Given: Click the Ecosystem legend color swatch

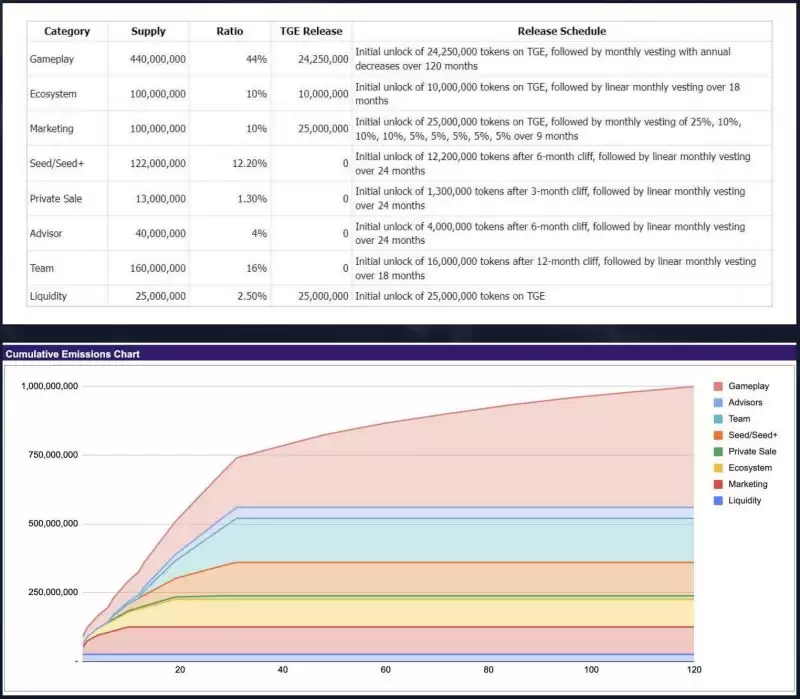Looking at the screenshot, I should 717,468.
